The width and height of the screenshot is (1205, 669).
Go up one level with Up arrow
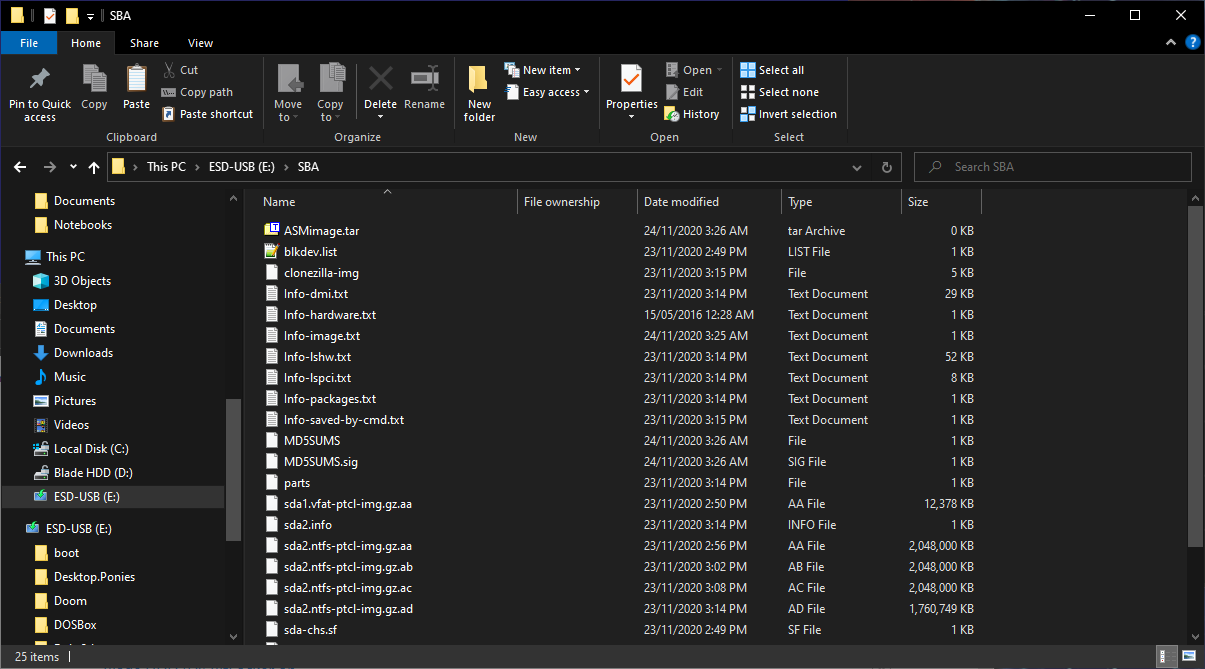[94, 167]
